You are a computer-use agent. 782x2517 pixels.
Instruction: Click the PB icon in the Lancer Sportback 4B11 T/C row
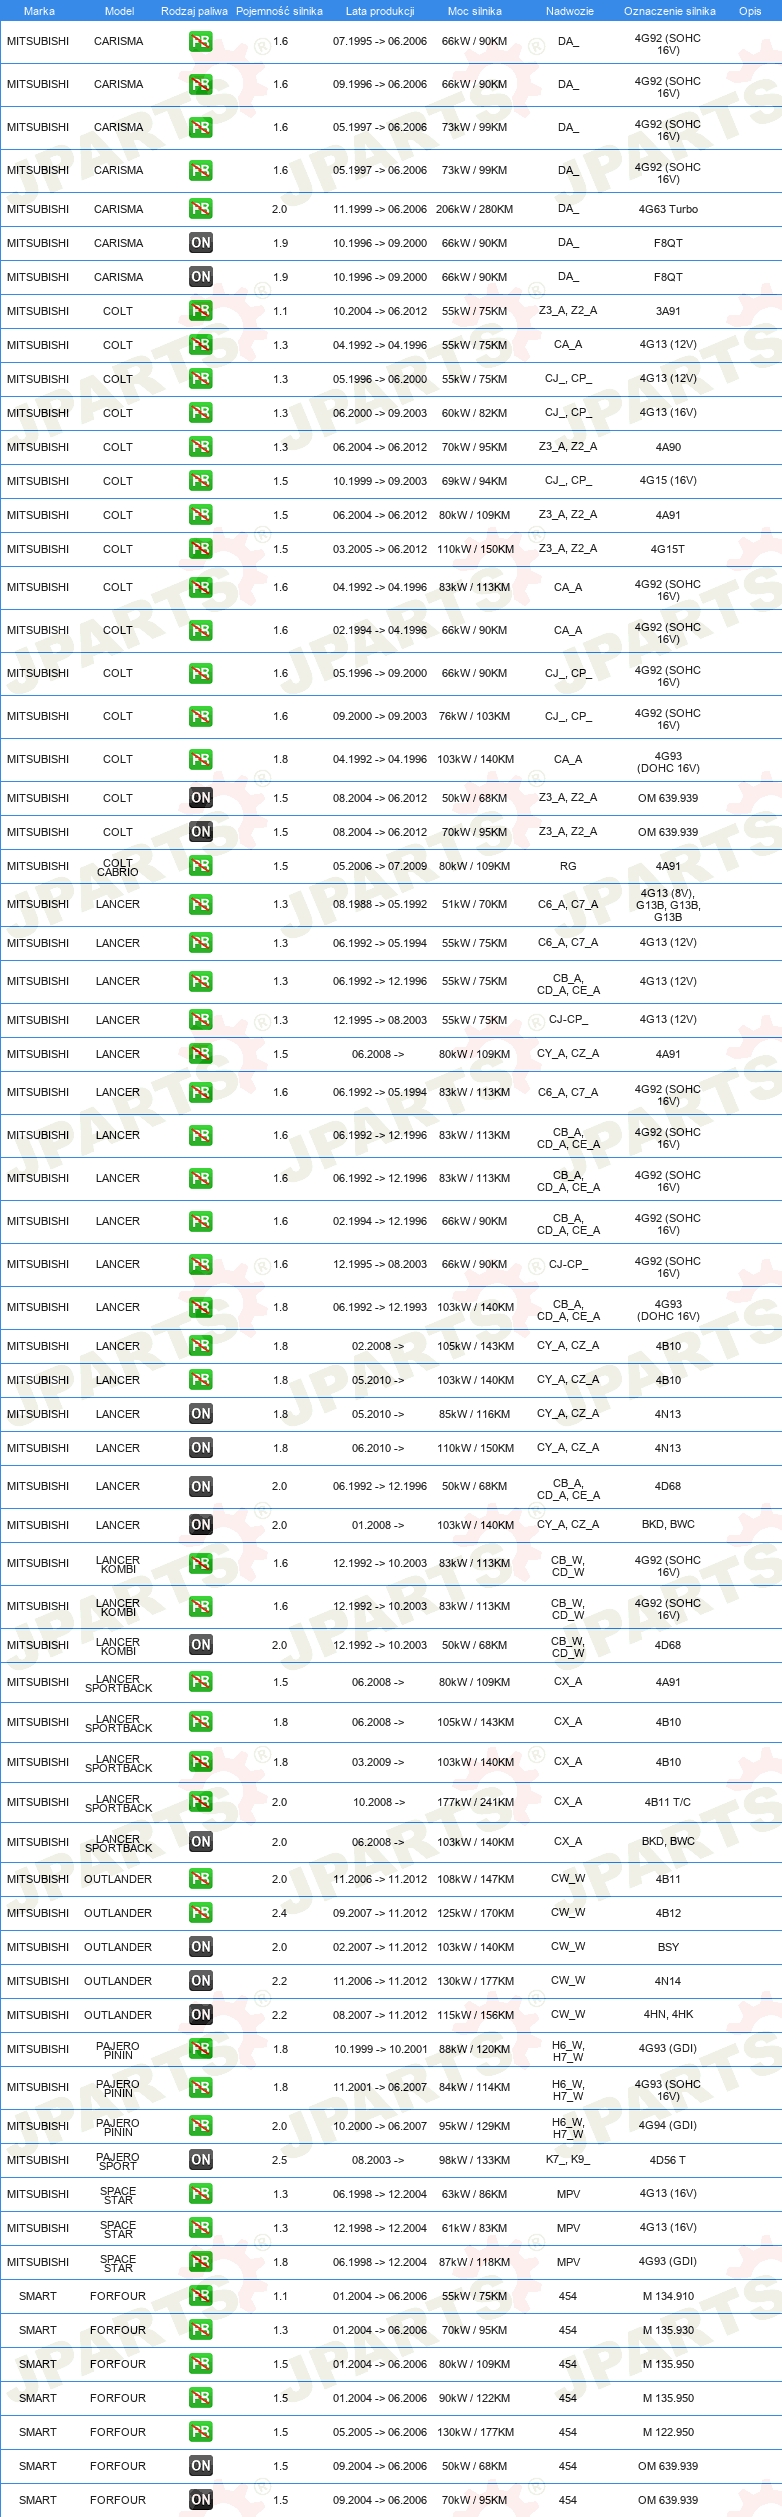[x=201, y=1802]
